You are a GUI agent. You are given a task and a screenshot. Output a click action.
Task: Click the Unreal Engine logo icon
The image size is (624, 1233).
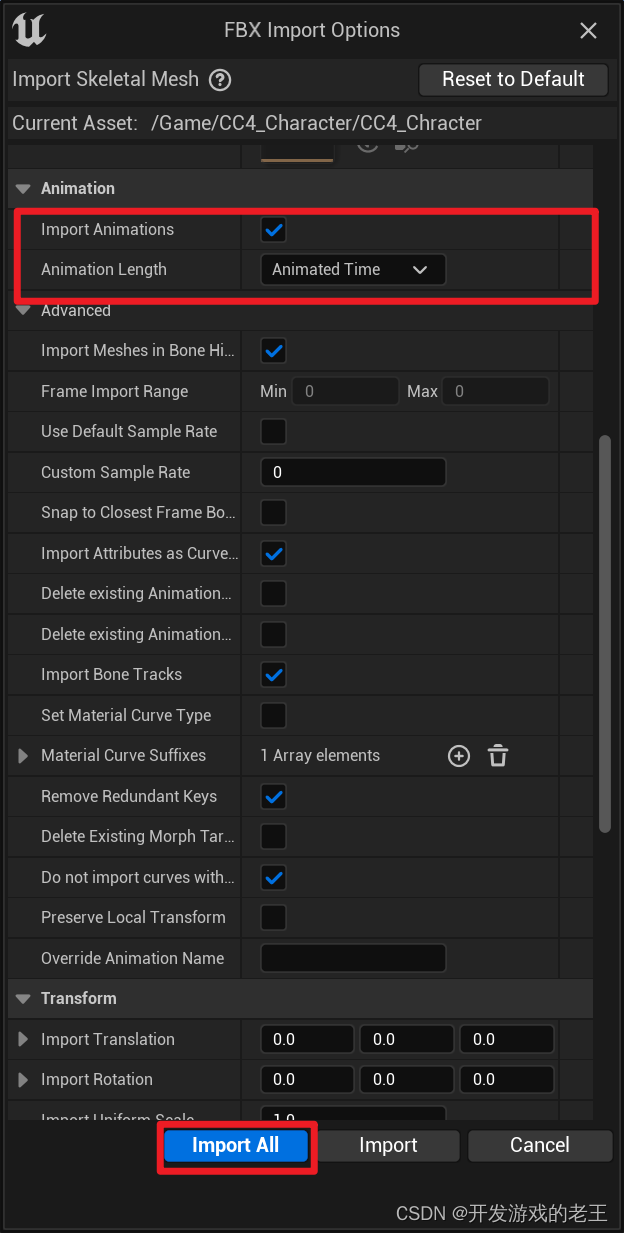pos(29,31)
